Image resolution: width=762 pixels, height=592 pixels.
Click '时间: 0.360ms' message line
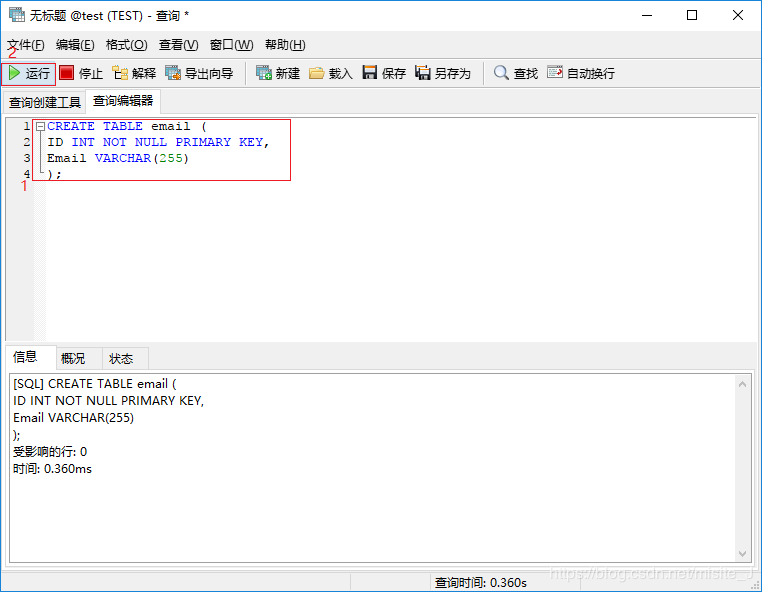click(52, 469)
